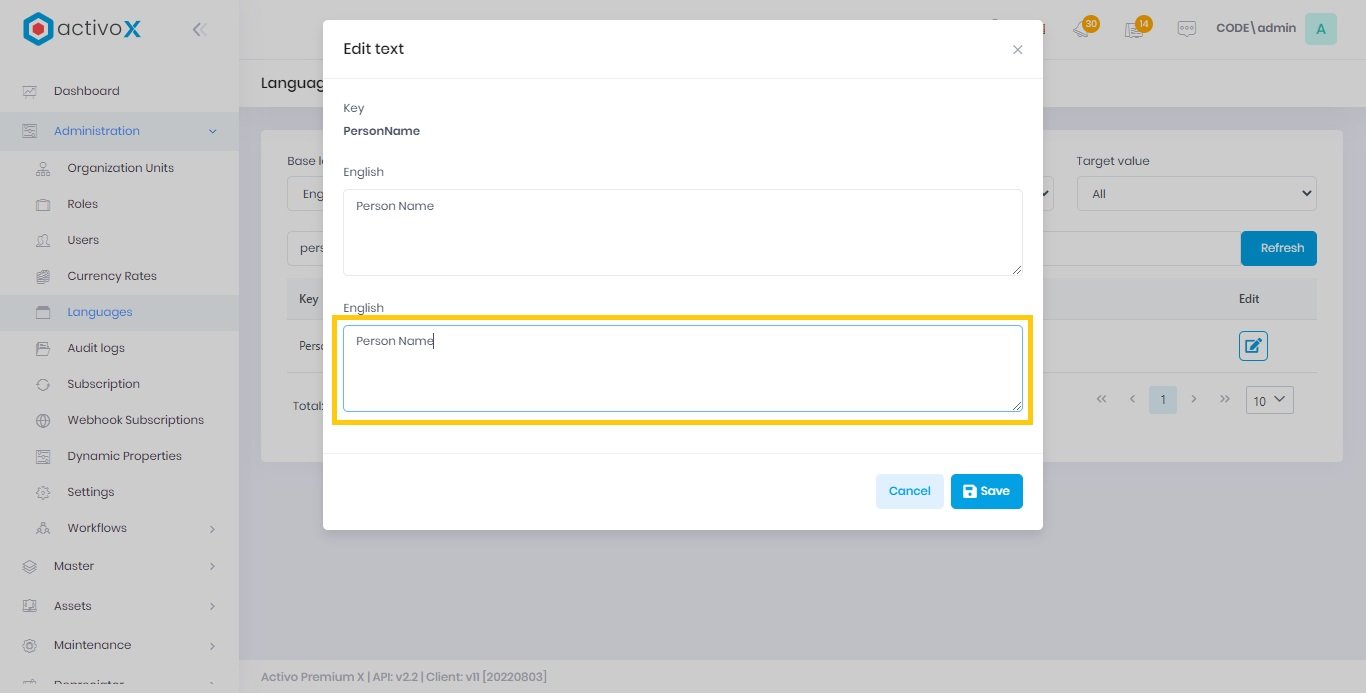Go to Currency Rates page
The height and width of the screenshot is (696, 1366).
pyautogui.click(x=112, y=276)
